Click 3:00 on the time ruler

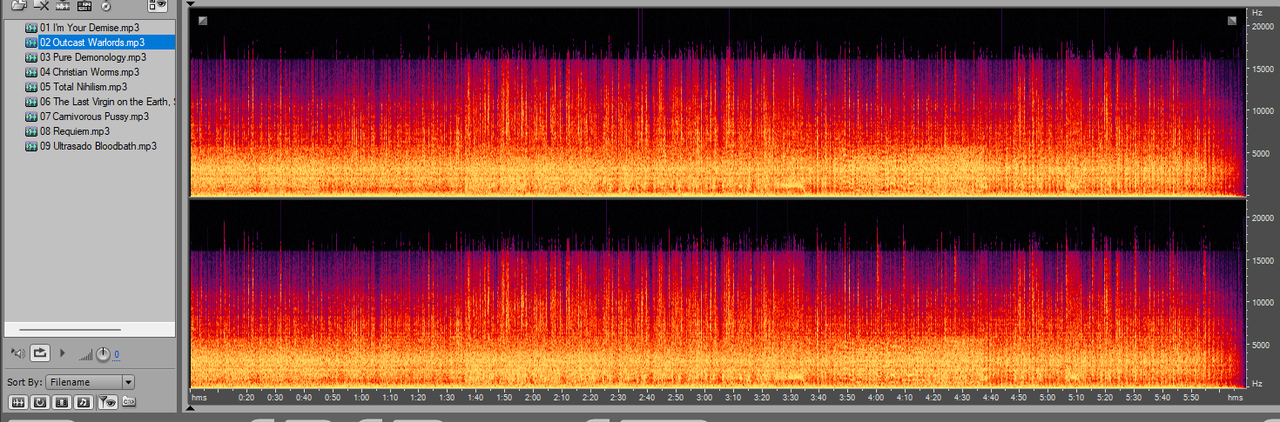point(705,397)
